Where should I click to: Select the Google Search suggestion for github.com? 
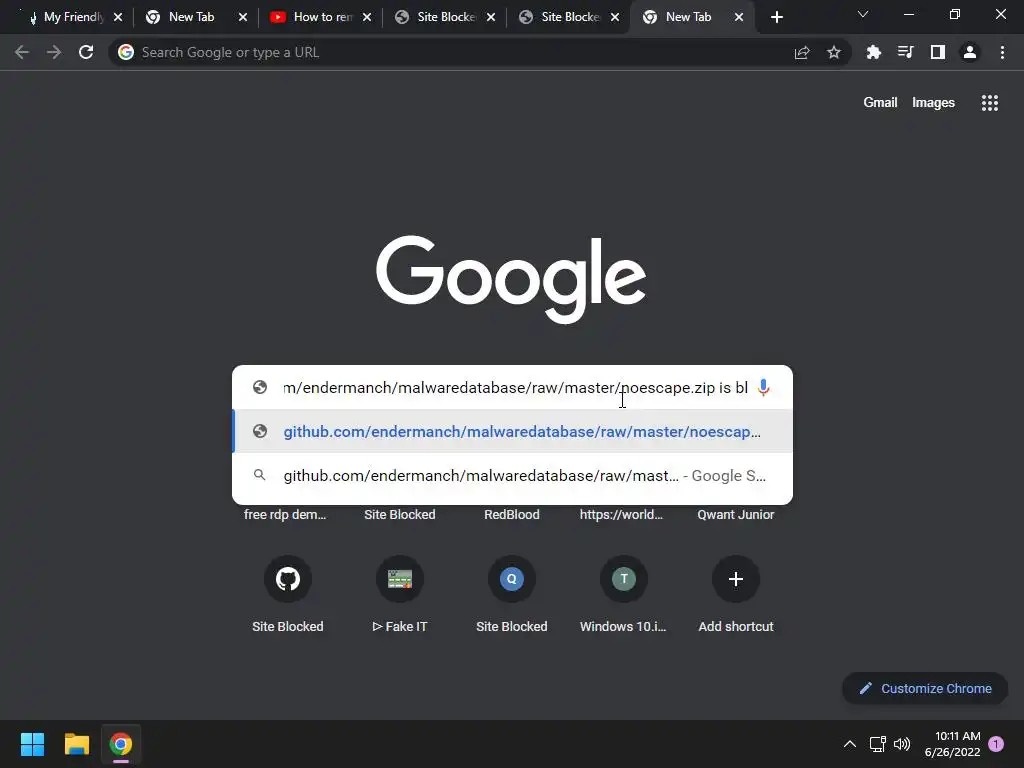tap(513, 475)
